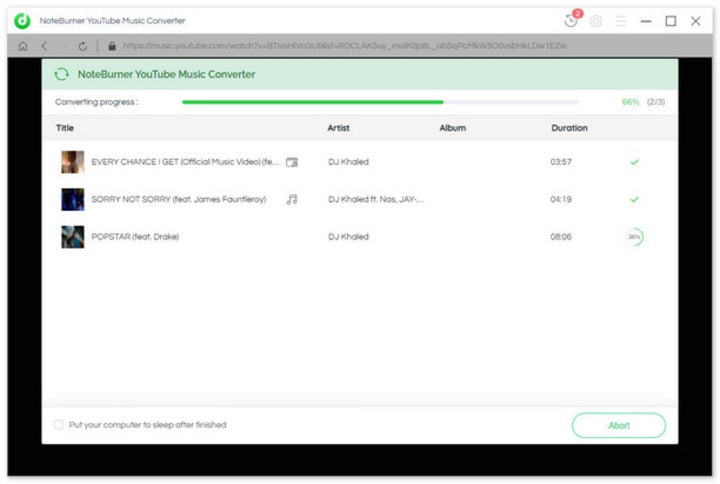
Task: Open the settings gear icon
Action: click(x=596, y=21)
